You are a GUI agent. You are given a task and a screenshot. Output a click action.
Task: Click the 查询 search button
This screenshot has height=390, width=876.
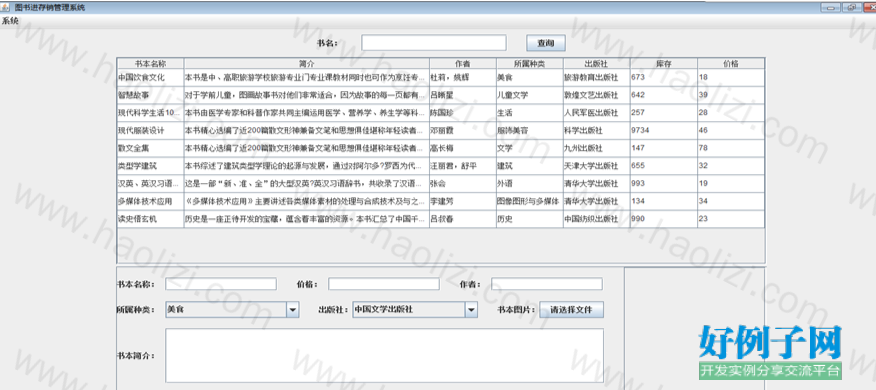point(546,43)
